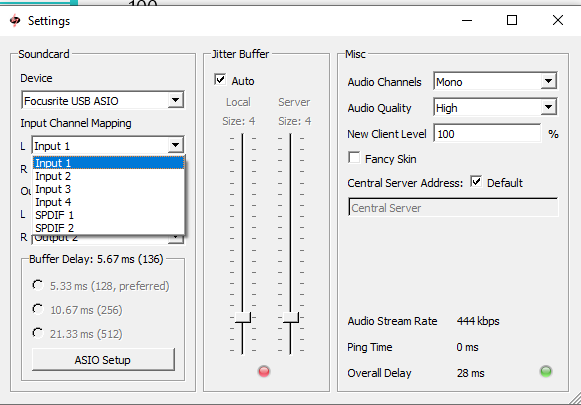
Task: Click the Local jitter buffer slider handle
Action: tap(243, 318)
